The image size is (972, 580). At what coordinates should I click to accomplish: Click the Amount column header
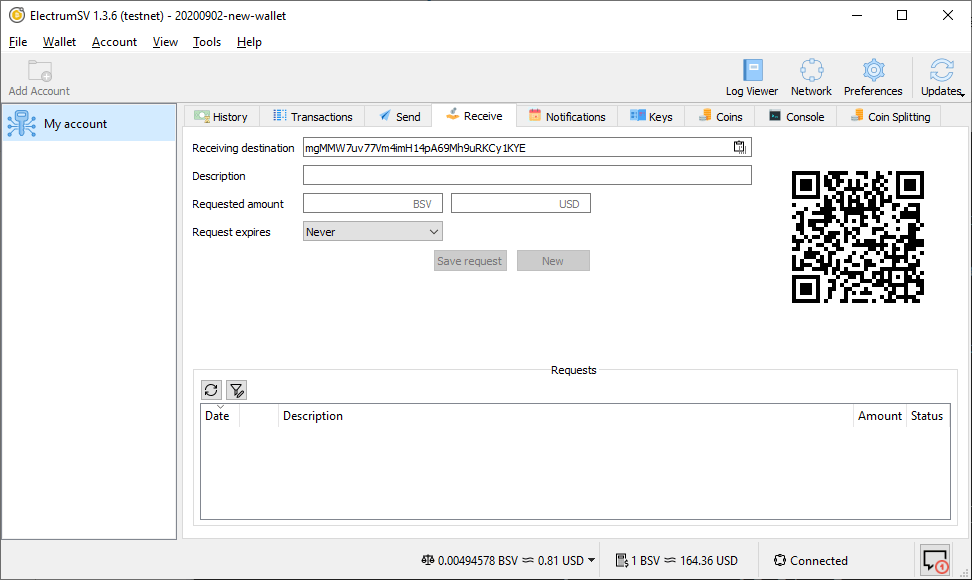pos(879,416)
